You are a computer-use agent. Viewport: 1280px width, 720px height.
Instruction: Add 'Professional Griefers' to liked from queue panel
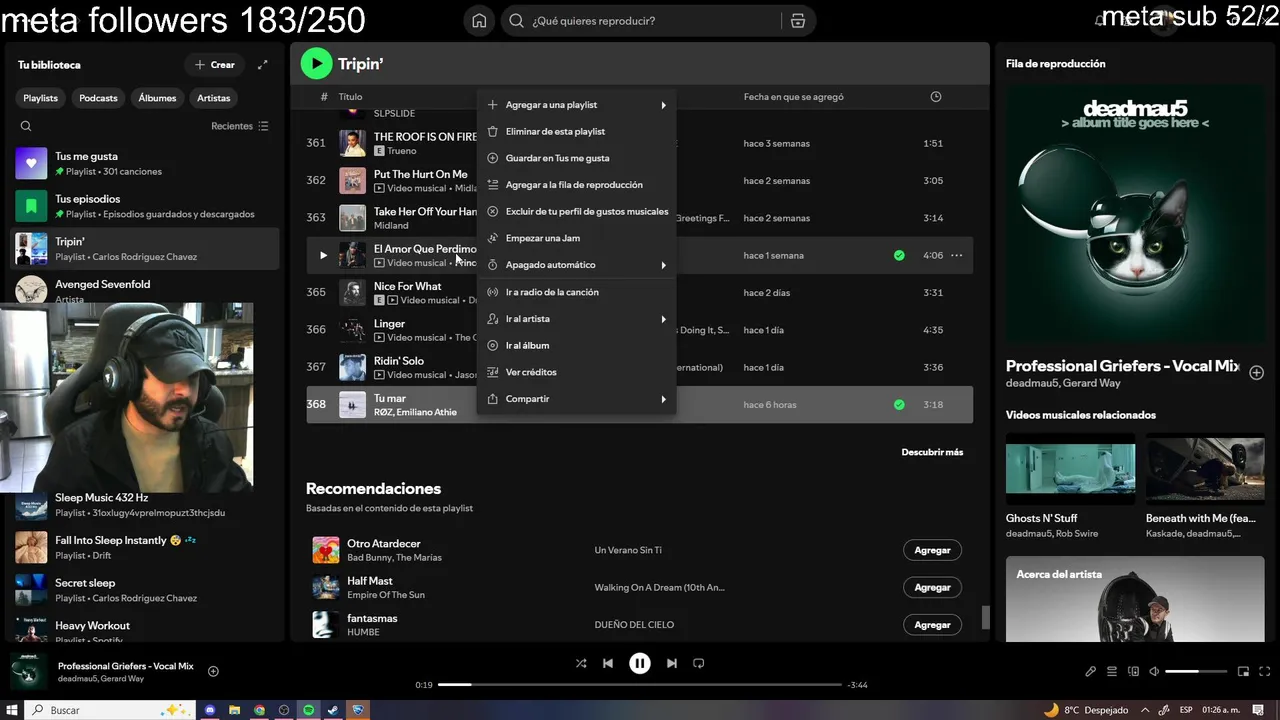(x=1257, y=372)
